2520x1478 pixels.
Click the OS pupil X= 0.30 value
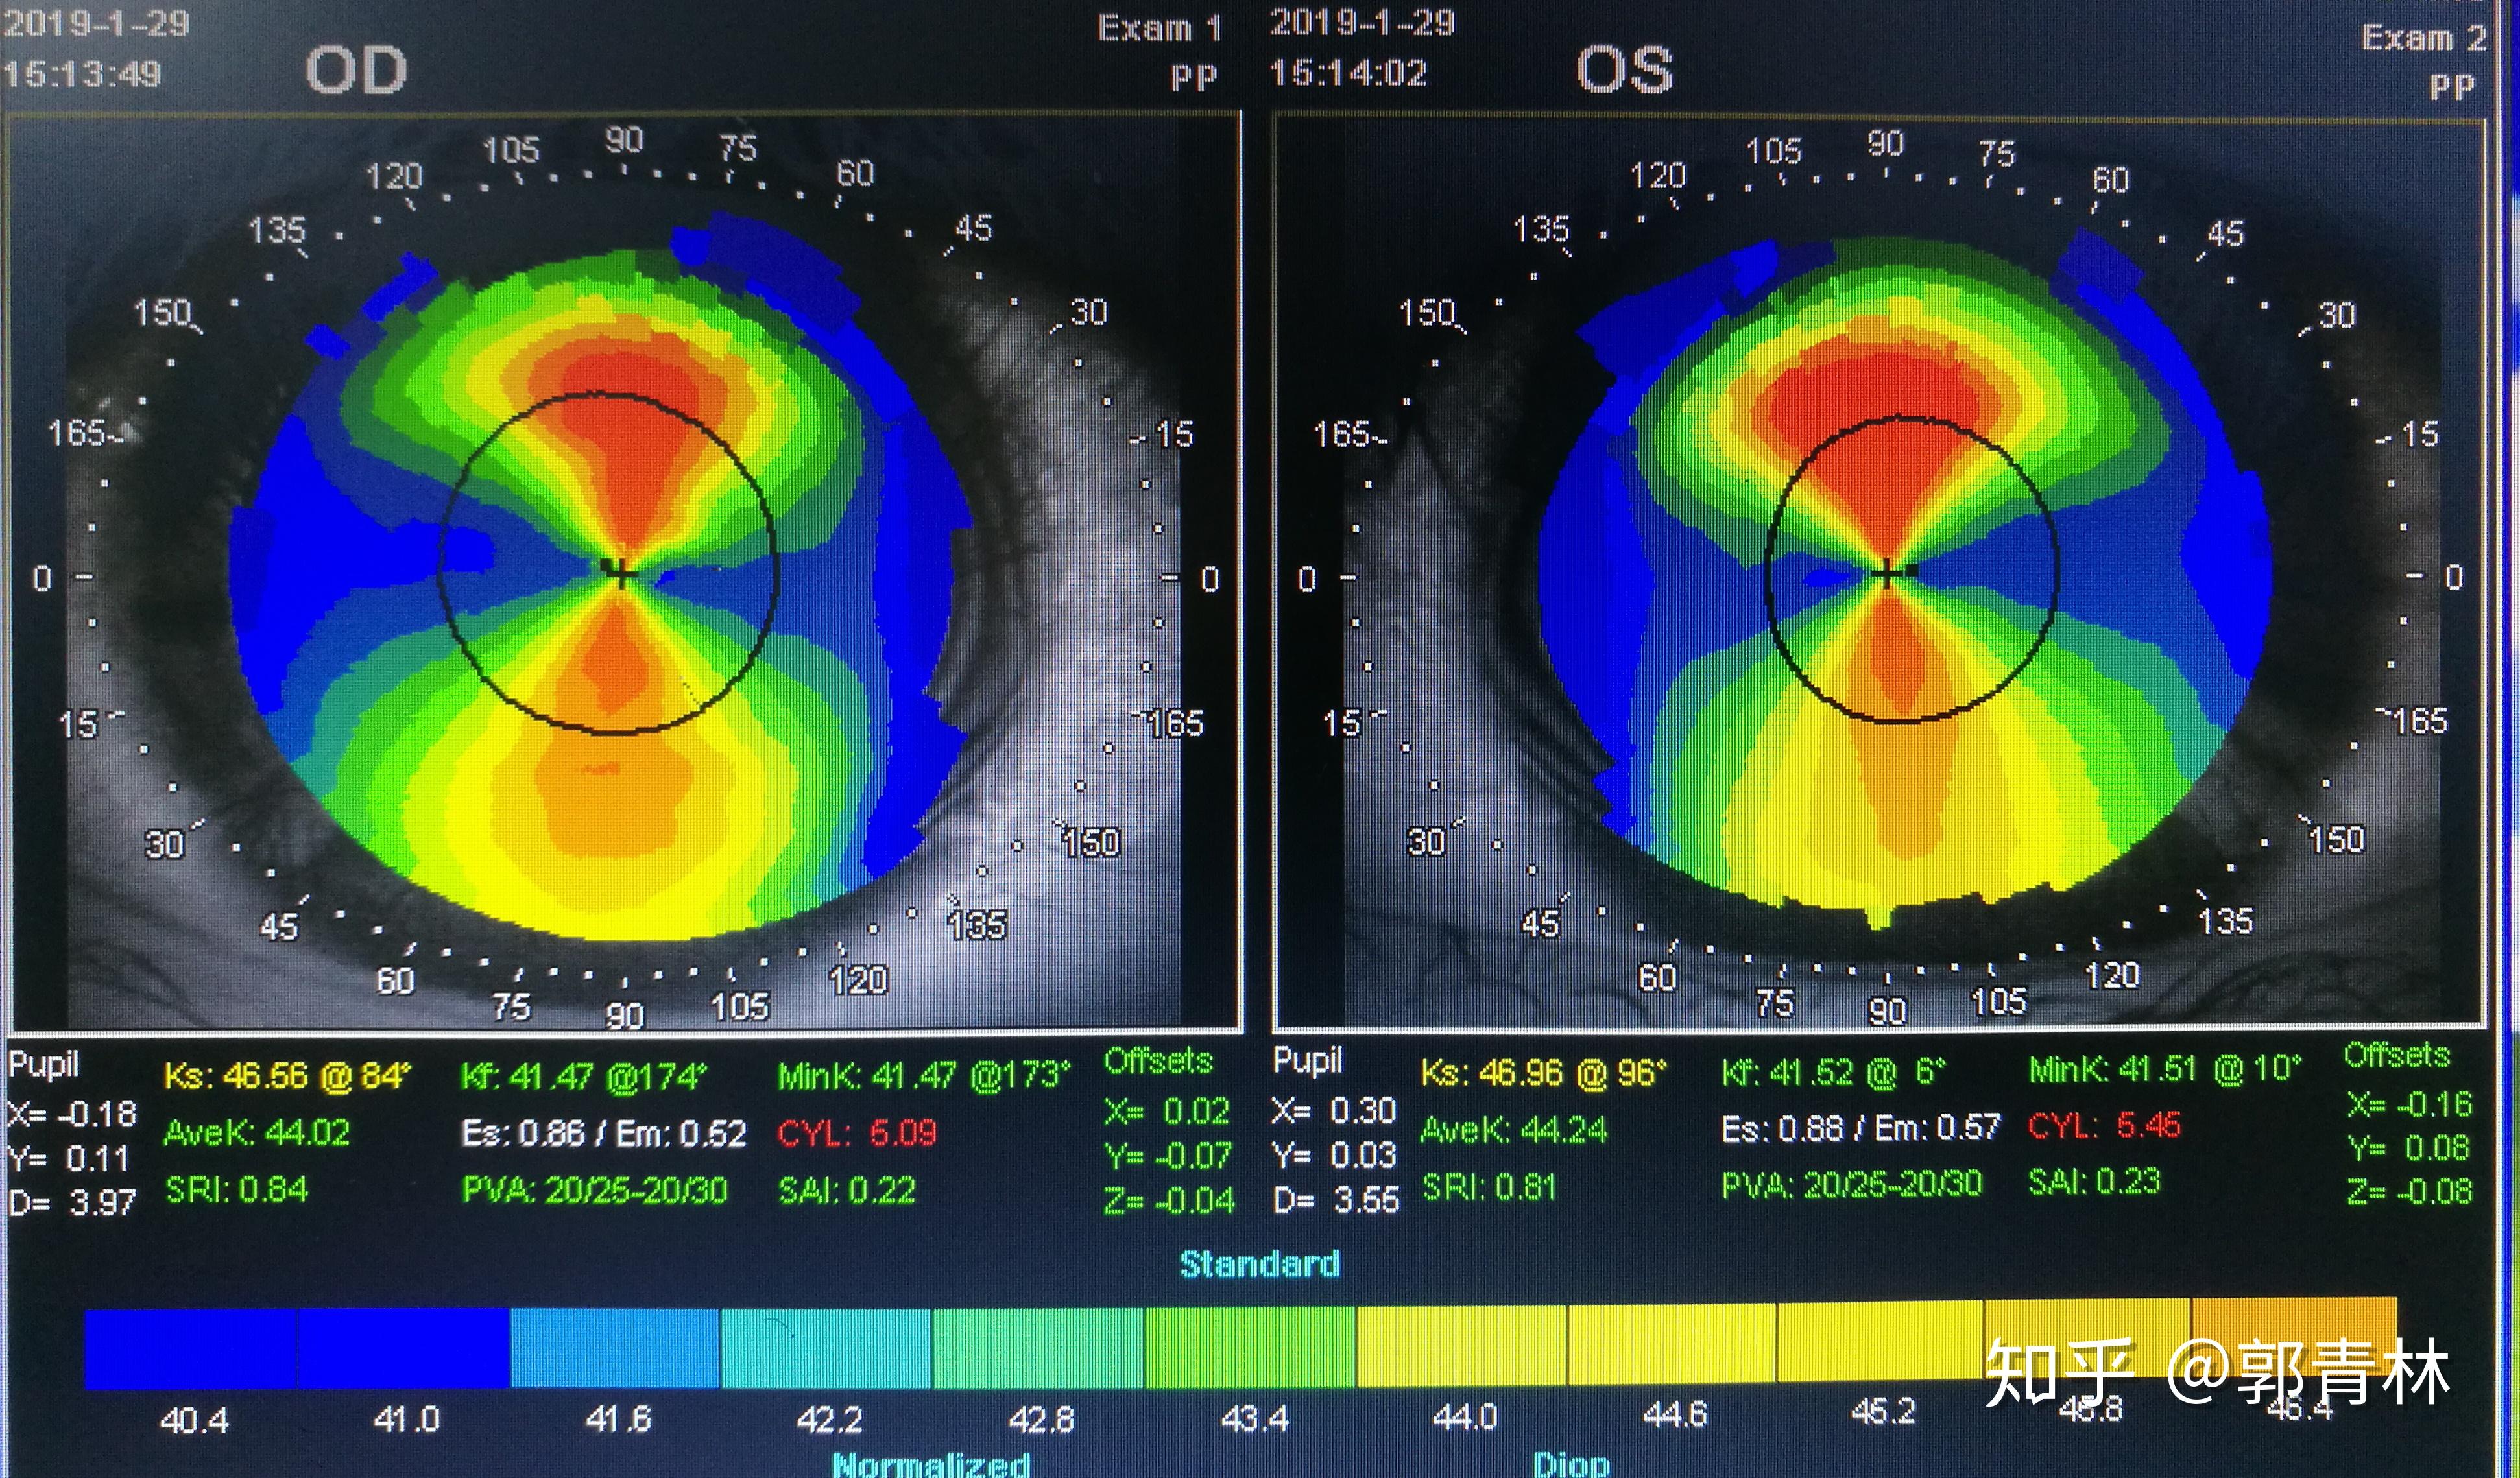click(1334, 1111)
